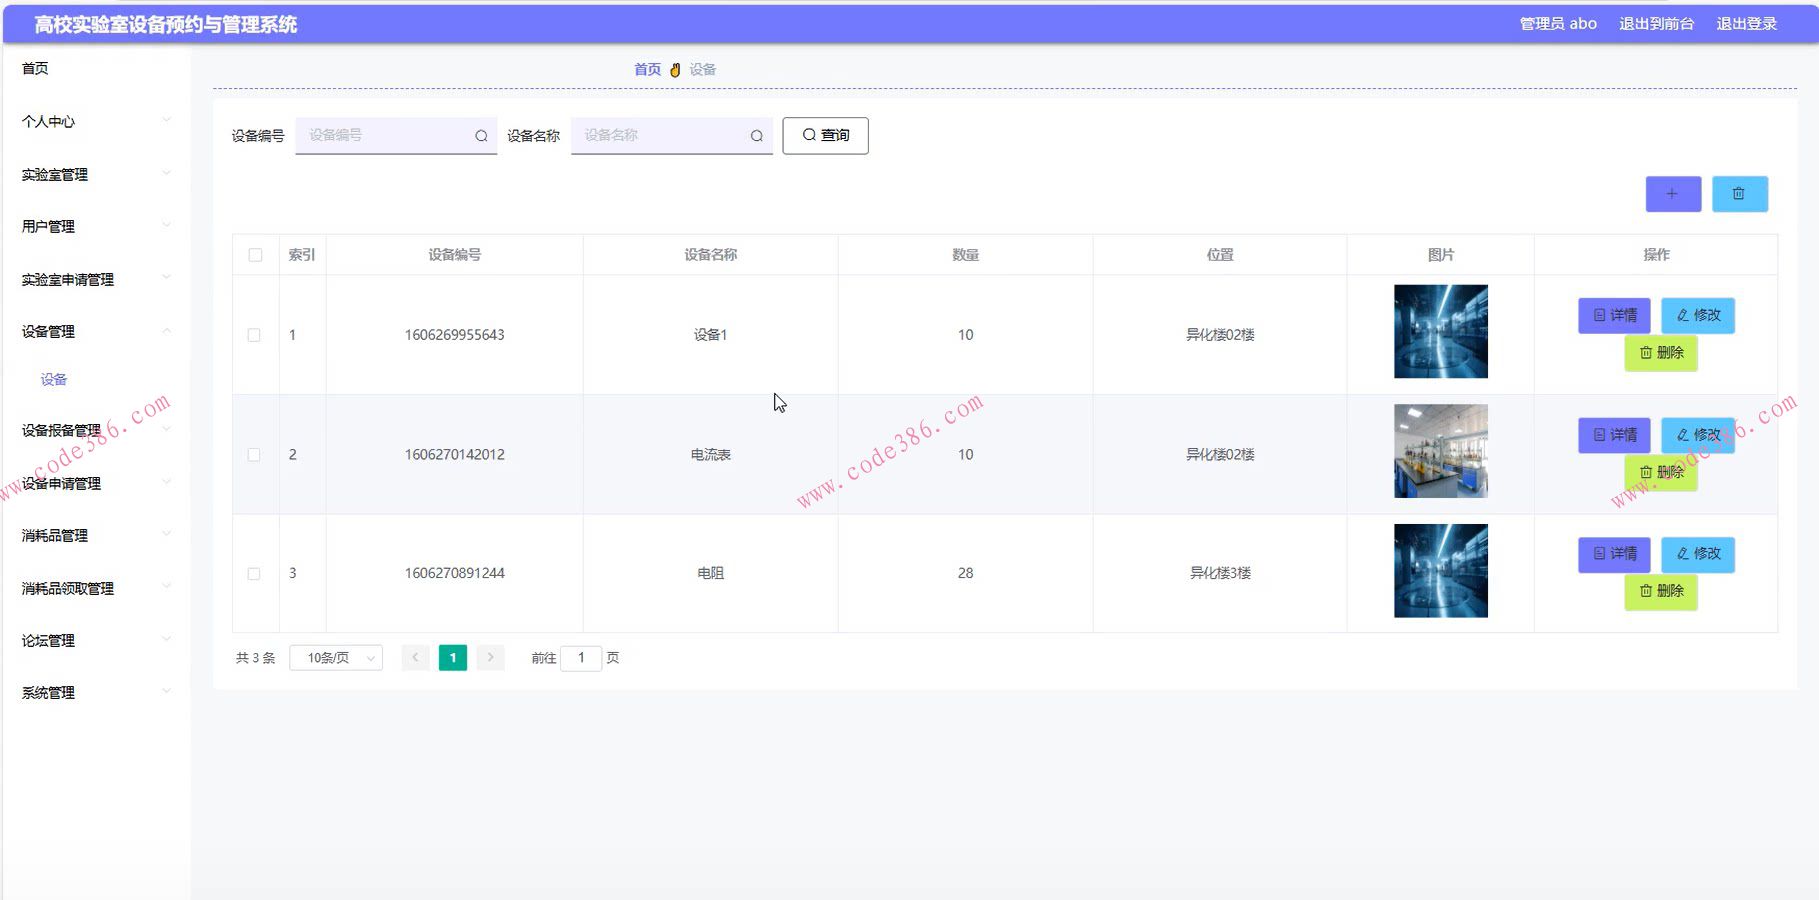Click the hand icon in the breadcrumb
The image size is (1819, 900).
click(675, 70)
